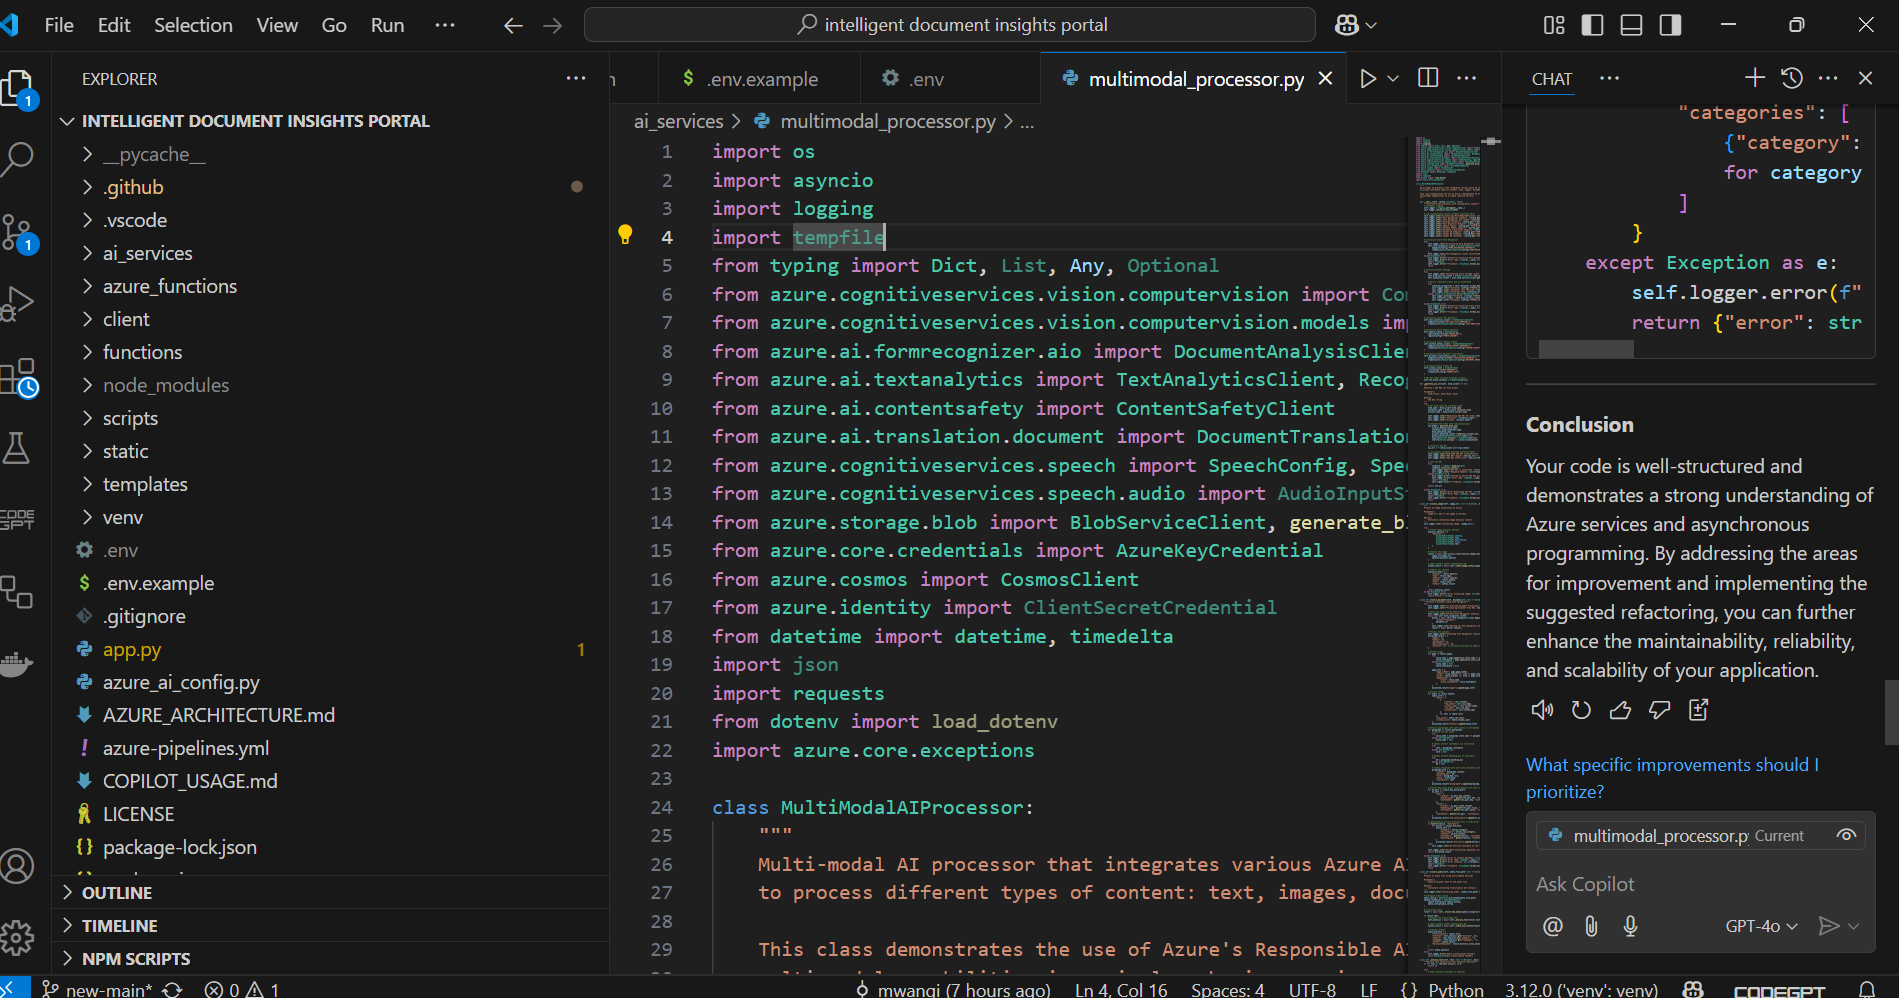
Task: Click the code block horizontal scrollbar
Action: pyautogui.click(x=1586, y=348)
